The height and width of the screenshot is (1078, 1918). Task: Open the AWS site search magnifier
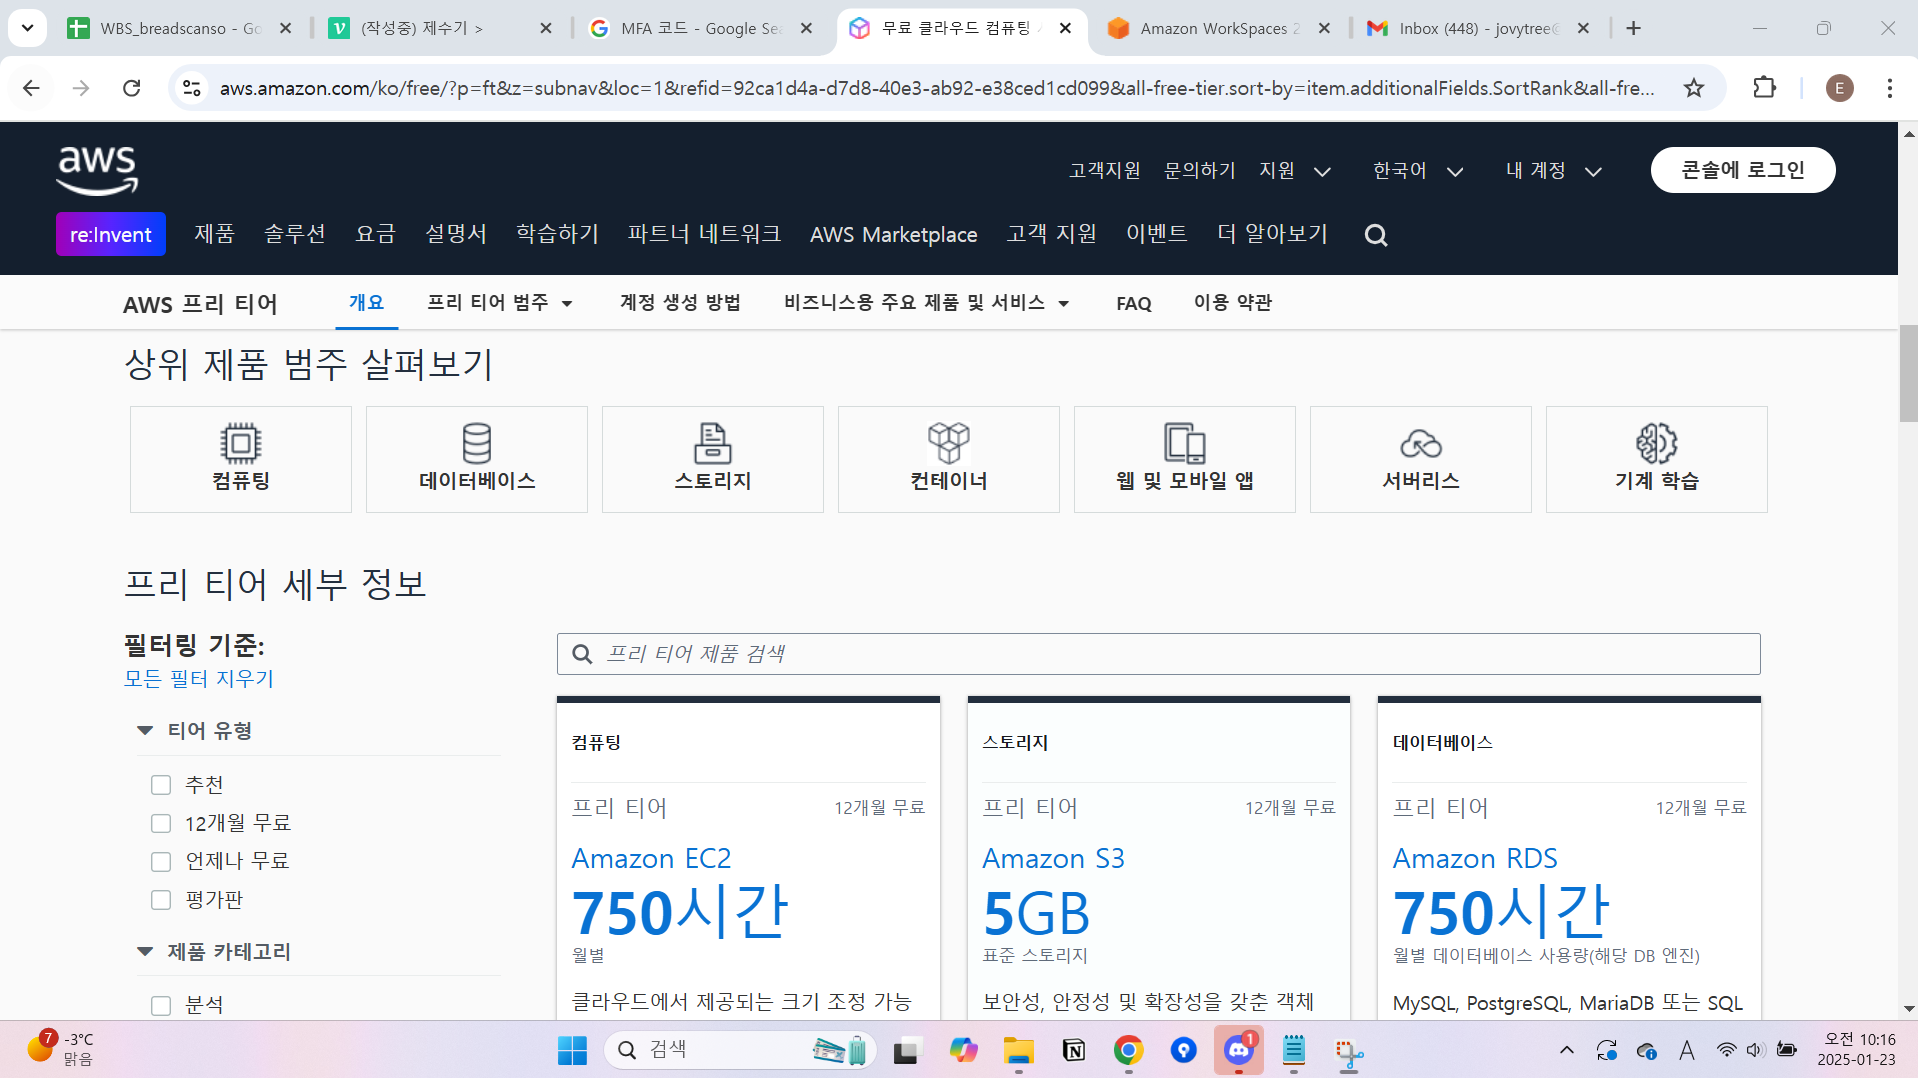point(1376,235)
